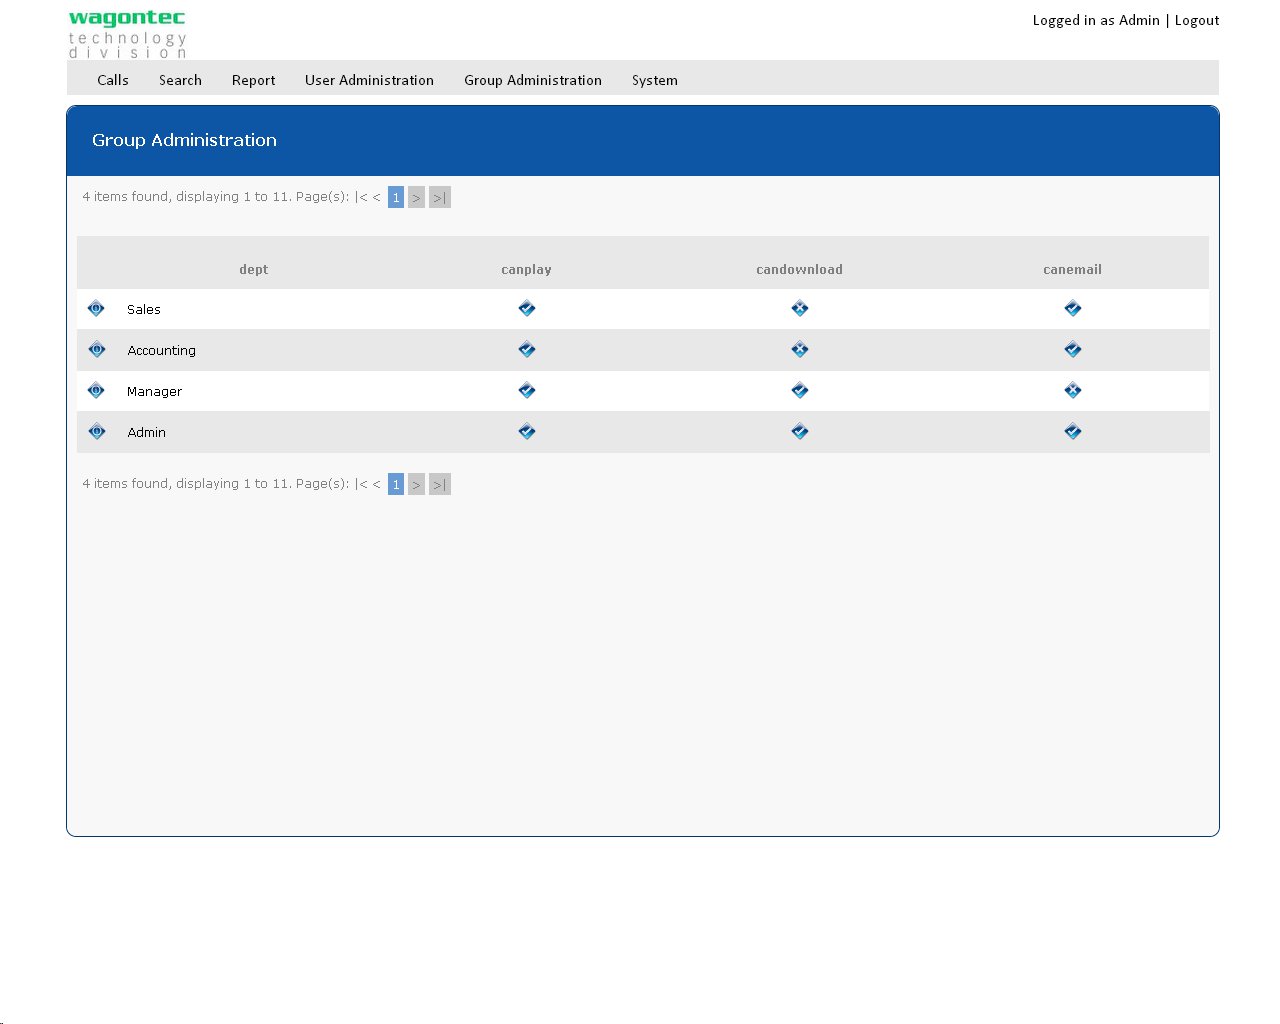Viewport: 1280px width, 1024px height.
Task: Select the Accounting department name
Action: click(x=162, y=350)
